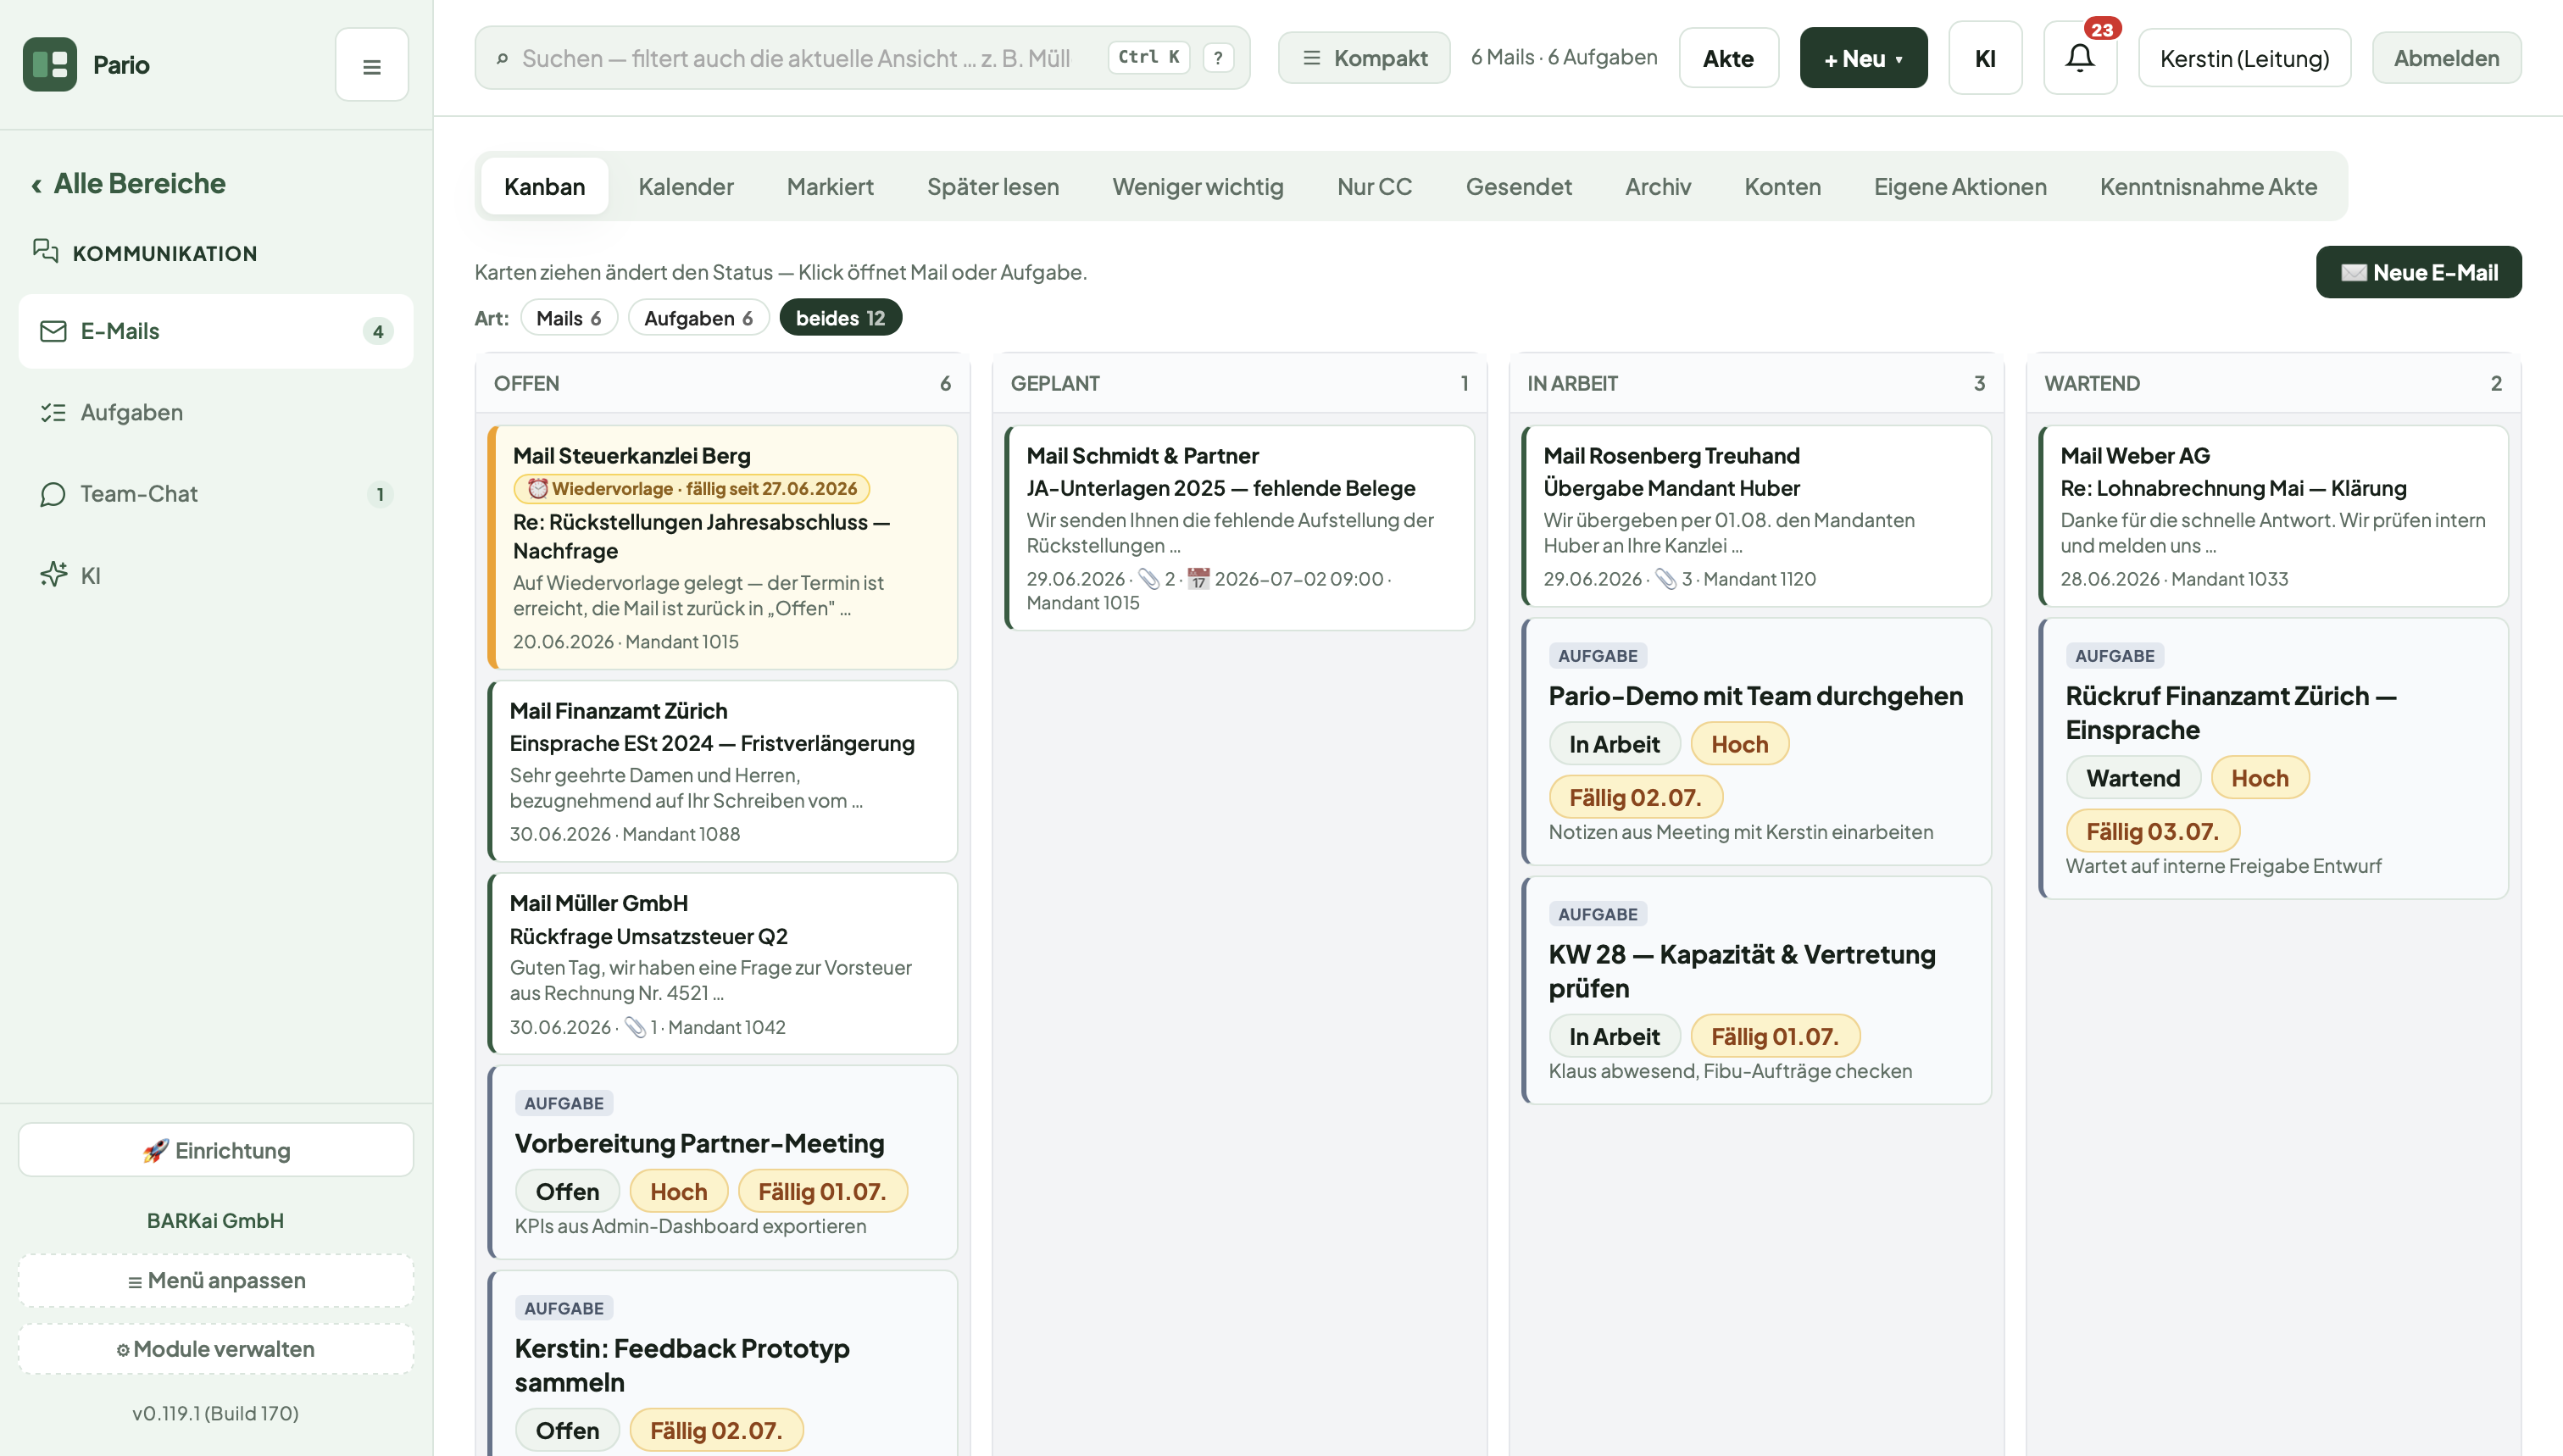Open Vorbereitung Partner-Meeting task card
The image size is (2563, 1456).
point(722,1162)
